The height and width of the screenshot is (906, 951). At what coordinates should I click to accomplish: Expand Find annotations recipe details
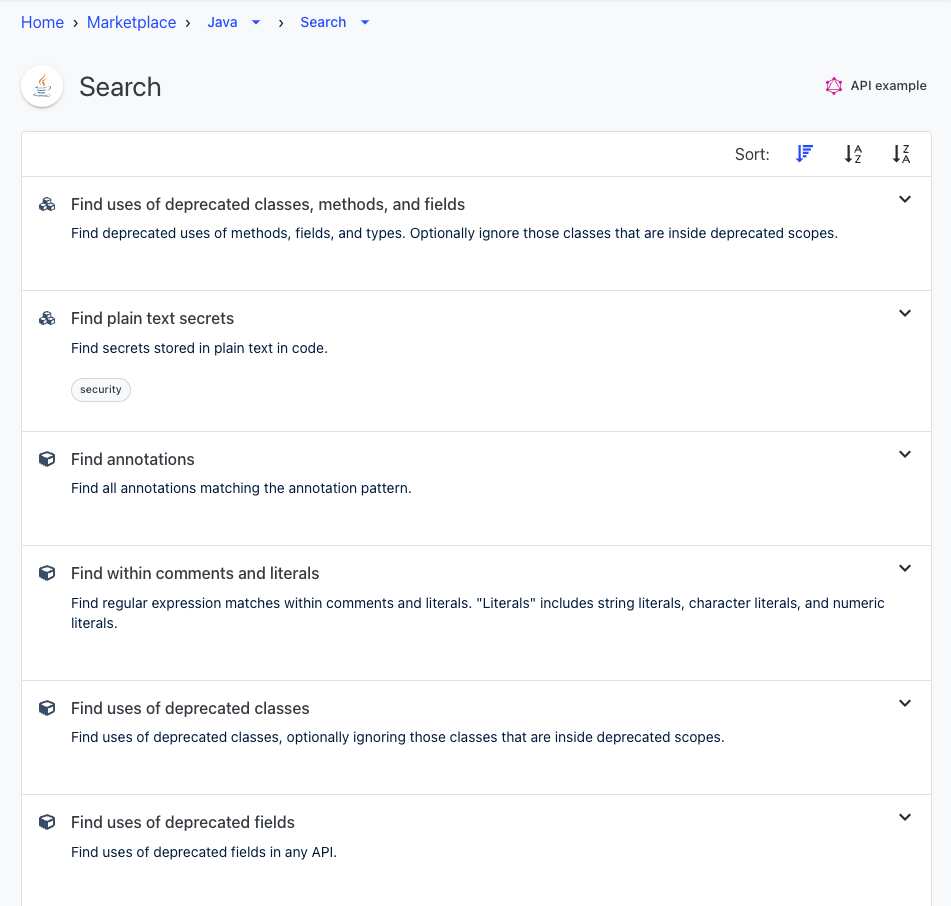pyautogui.click(x=904, y=454)
